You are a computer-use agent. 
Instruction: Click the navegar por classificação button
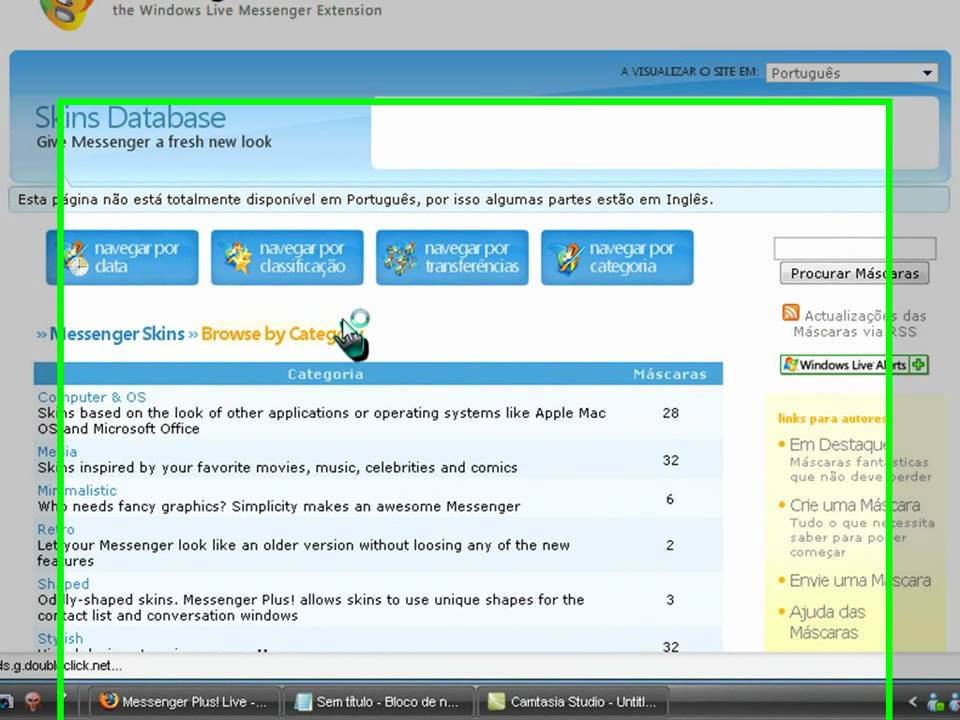[x=287, y=257]
